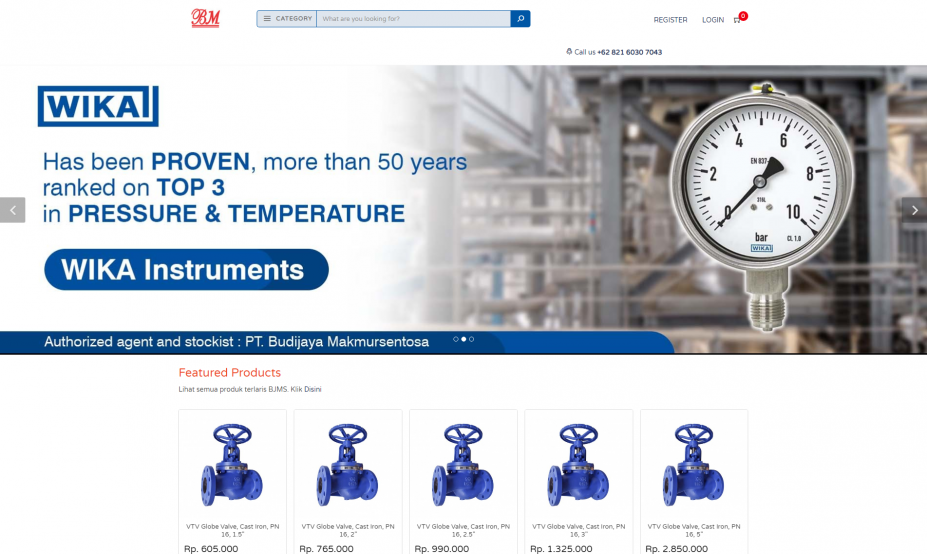Click the WIKA logo on banner
The width and height of the screenshot is (927, 554).
click(x=98, y=106)
